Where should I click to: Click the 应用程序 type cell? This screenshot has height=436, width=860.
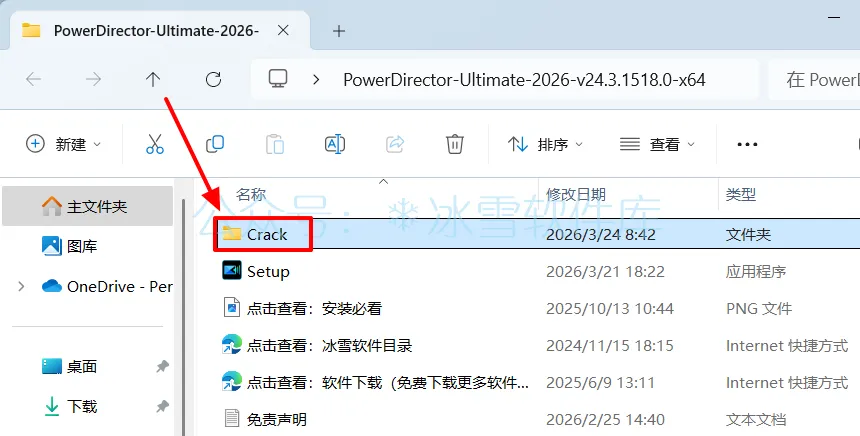click(x=756, y=271)
